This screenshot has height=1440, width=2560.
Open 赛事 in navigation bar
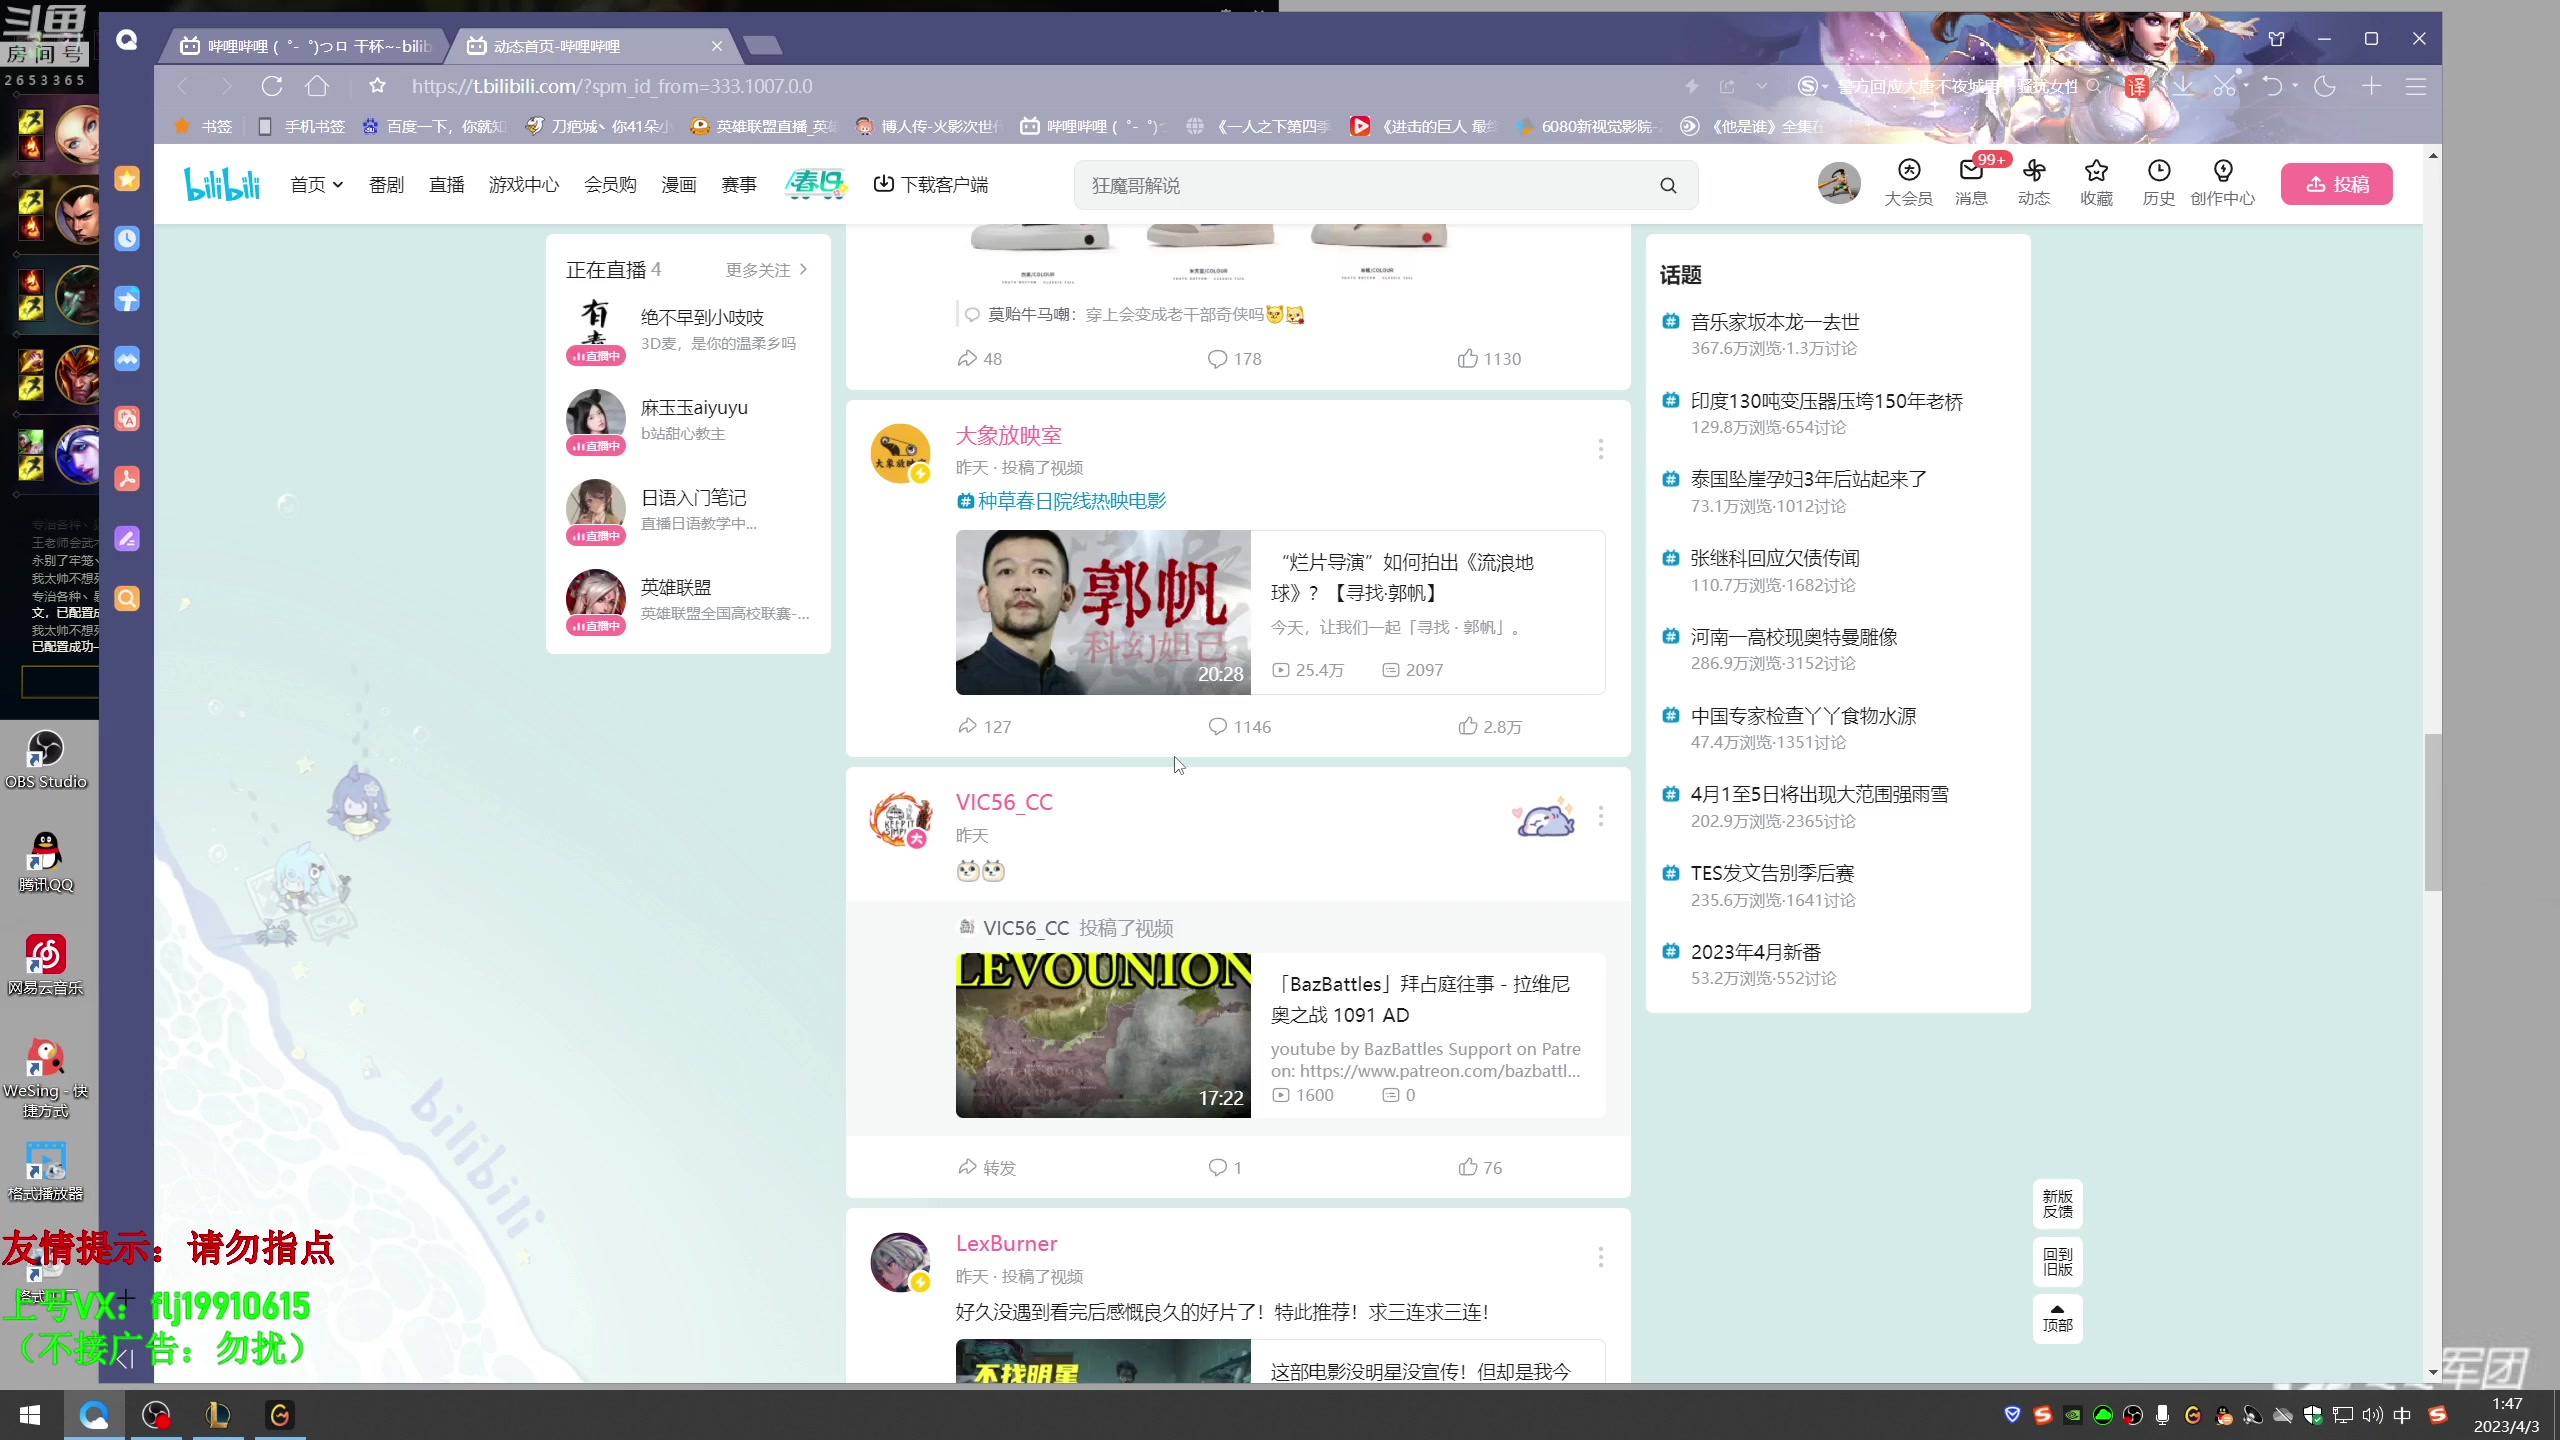tap(739, 184)
